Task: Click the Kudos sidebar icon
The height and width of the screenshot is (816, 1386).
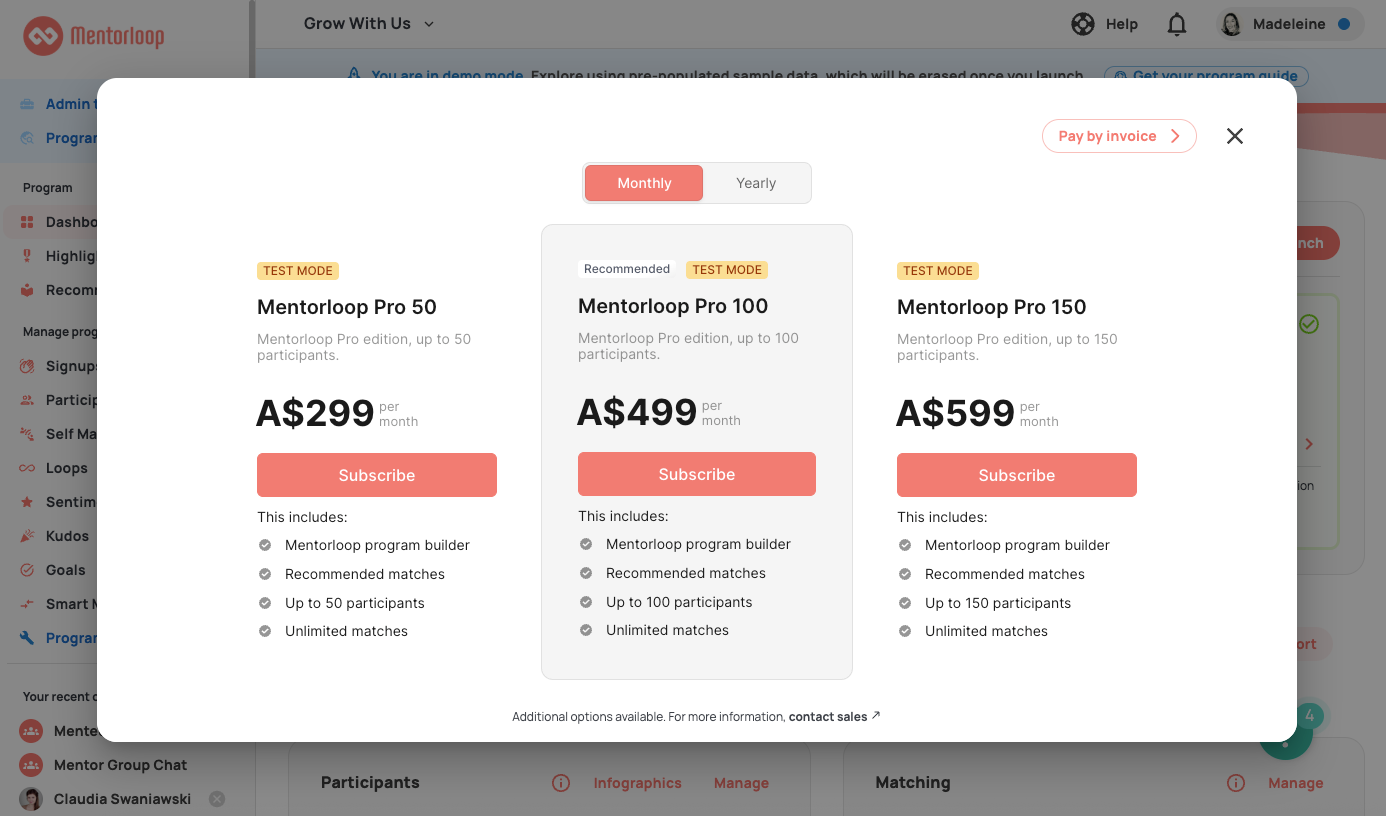Action: coord(27,536)
